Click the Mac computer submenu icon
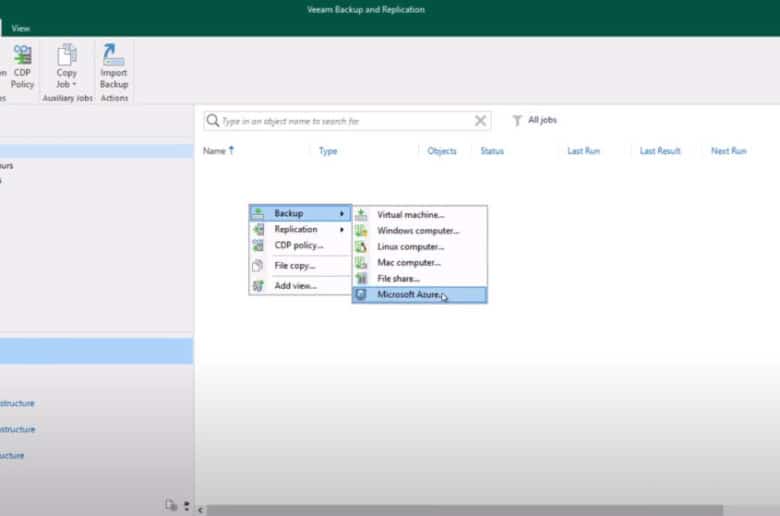Viewport: 780px width, 516px height. point(361,263)
